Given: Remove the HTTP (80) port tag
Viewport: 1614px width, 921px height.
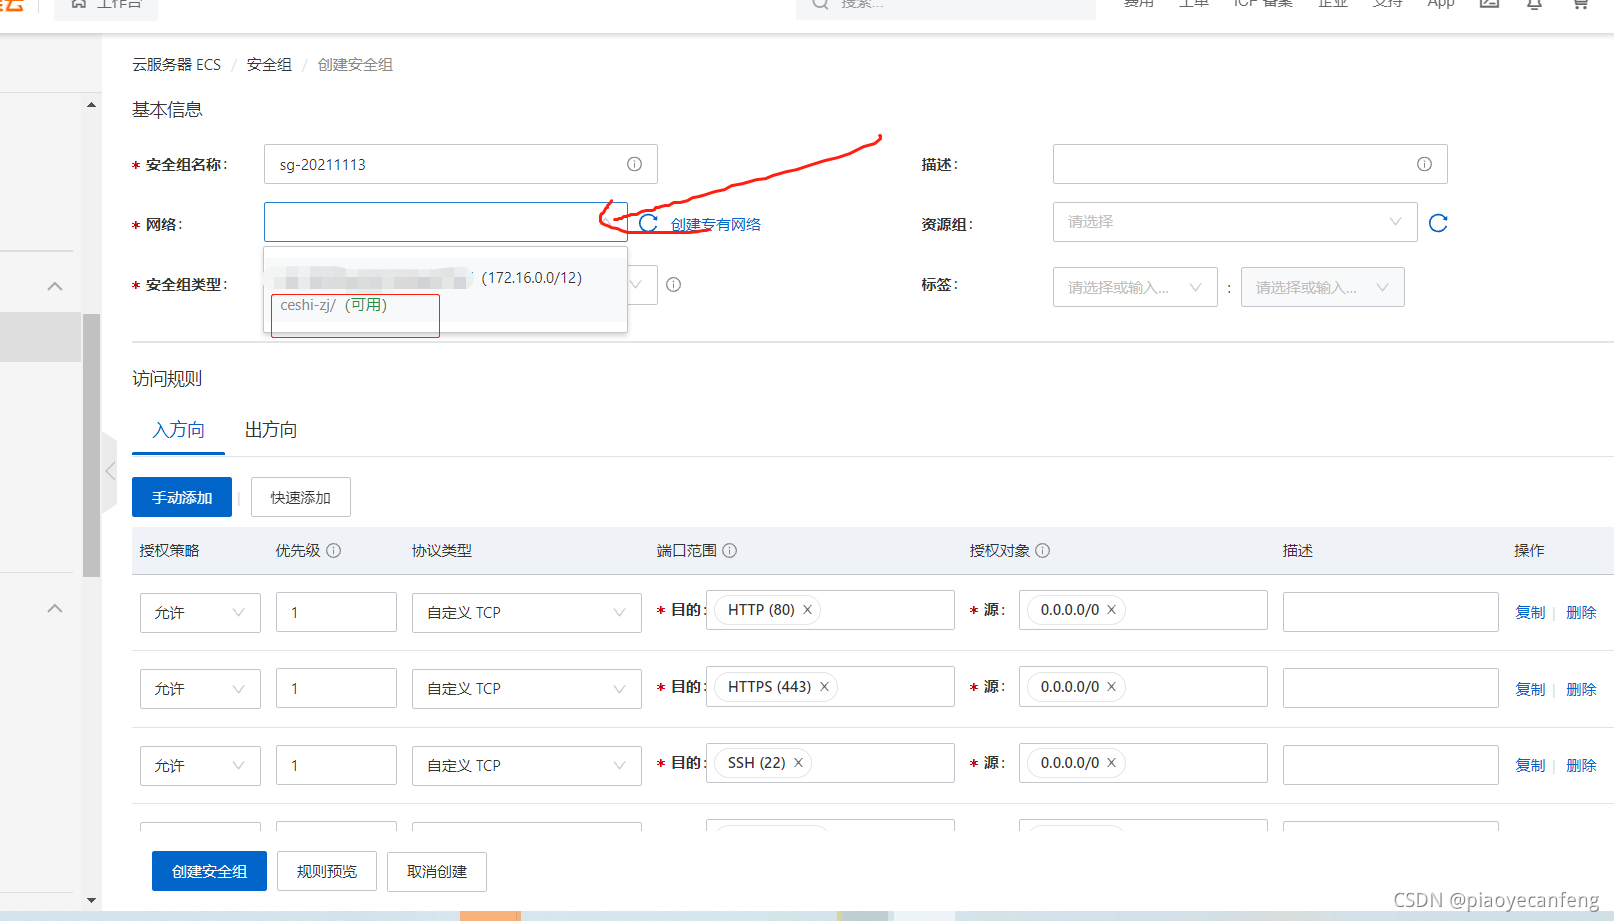Looking at the screenshot, I should click(x=807, y=610).
